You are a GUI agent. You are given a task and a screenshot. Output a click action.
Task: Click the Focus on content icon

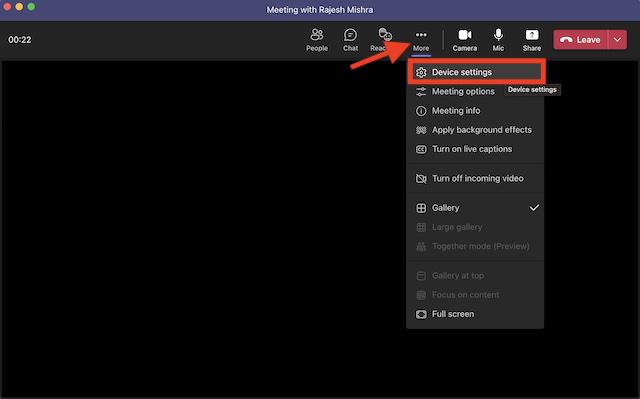[x=421, y=295]
